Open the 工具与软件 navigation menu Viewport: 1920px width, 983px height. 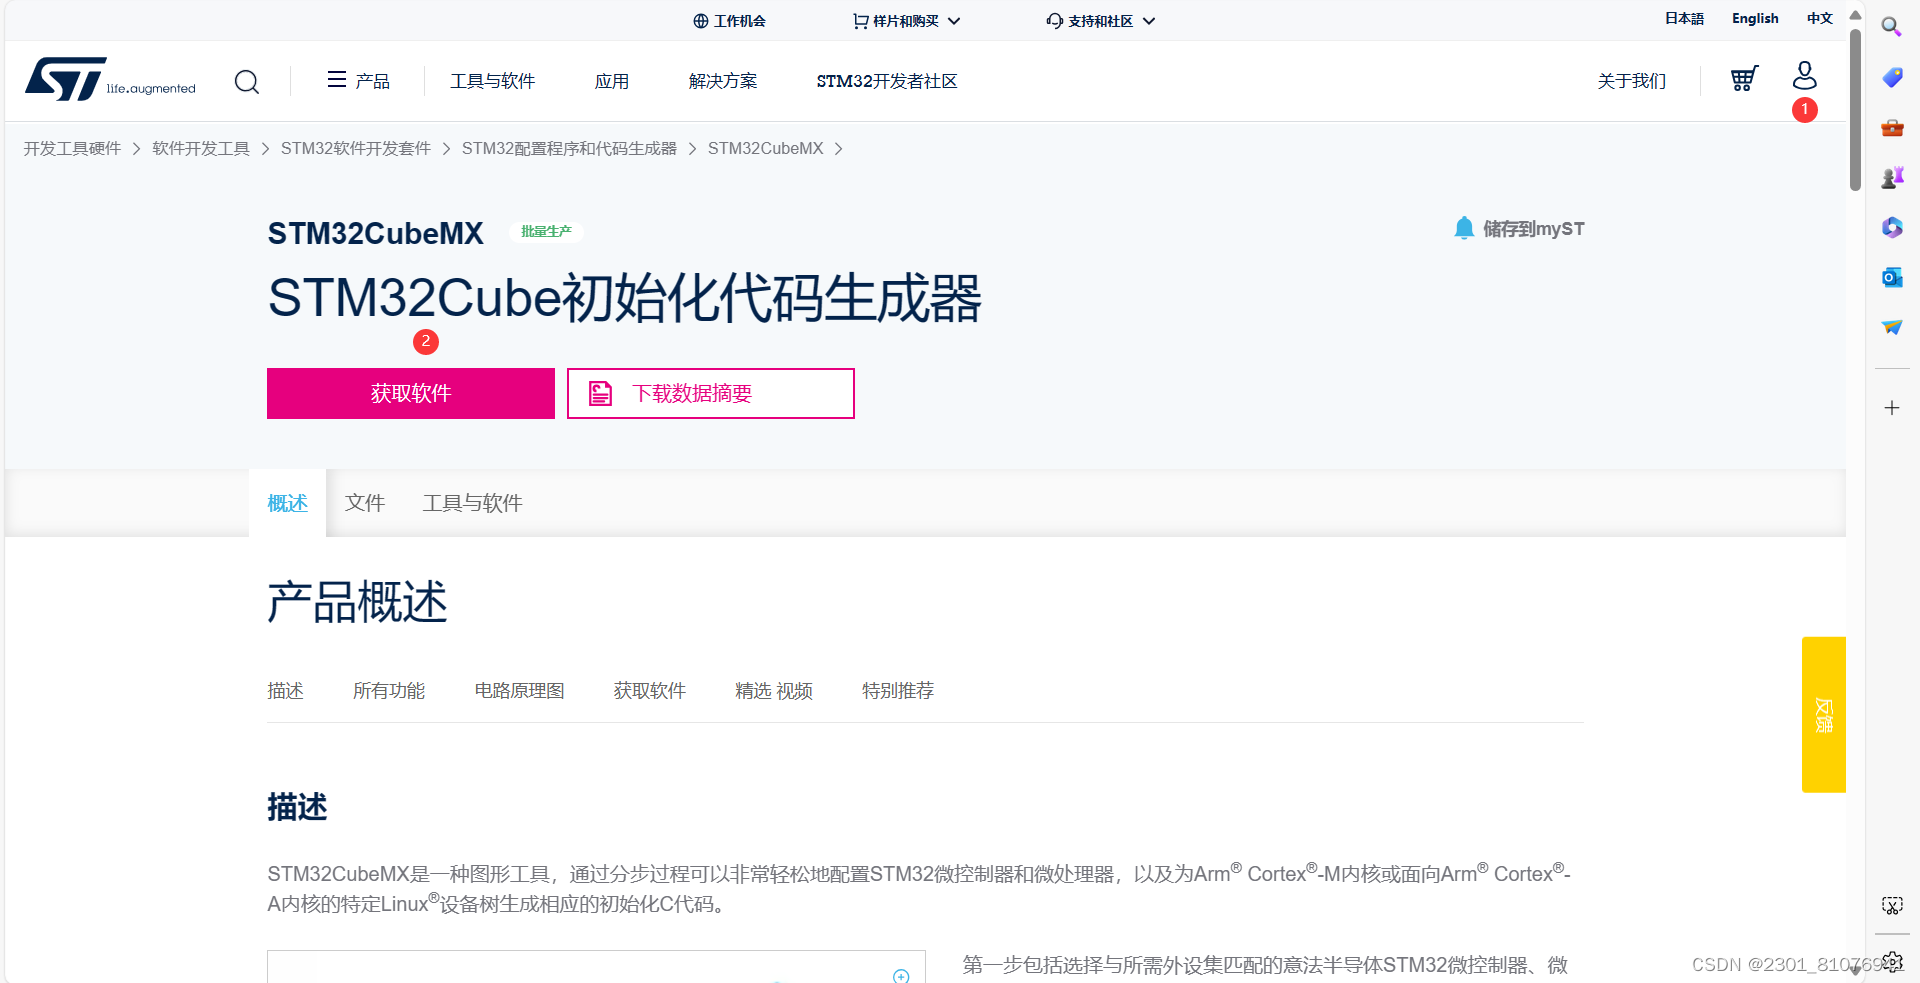pyautogui.click(x=492, y=81)
